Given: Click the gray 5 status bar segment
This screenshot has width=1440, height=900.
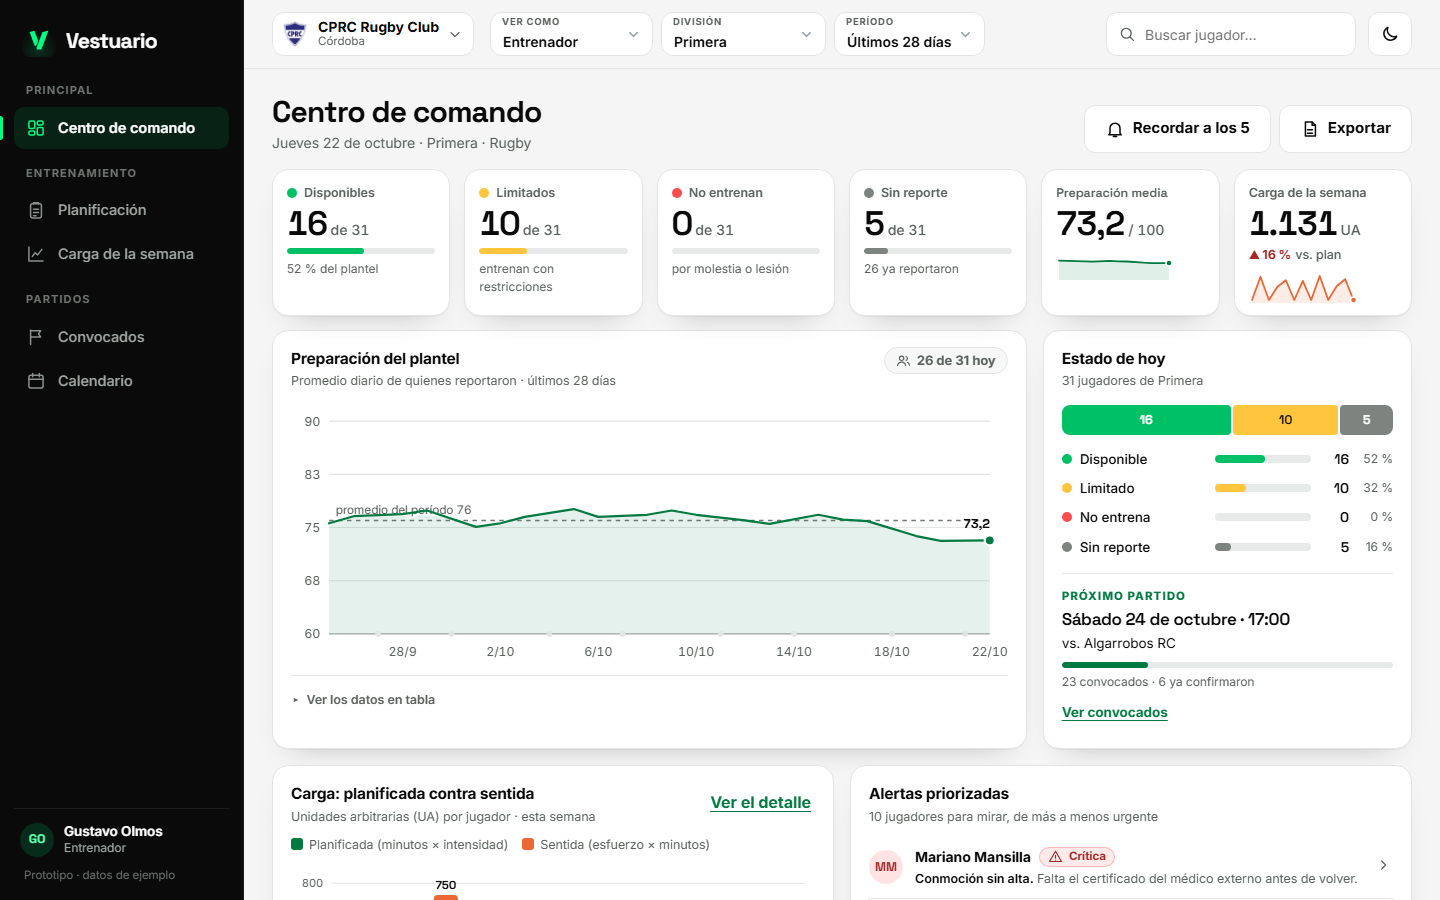Looking at the screenshot, I should coord(1366,420).
